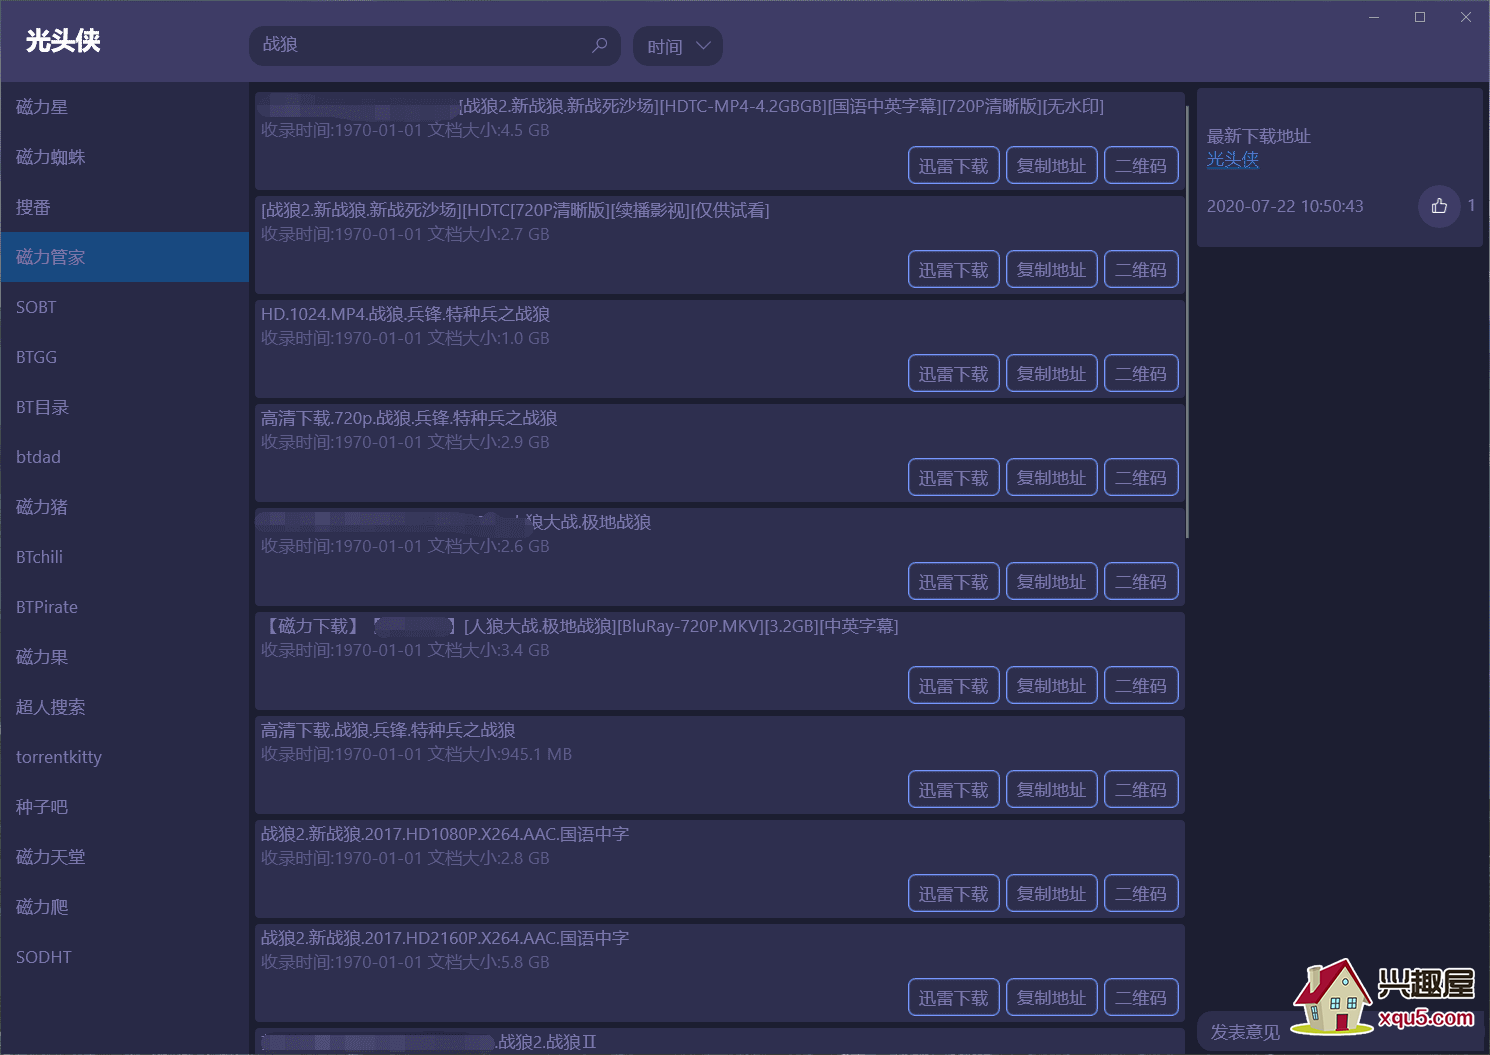Click 迅雷下载 for the 2.7 GB result
This screenshot has width=1490, height=1055.
[953, 270]
